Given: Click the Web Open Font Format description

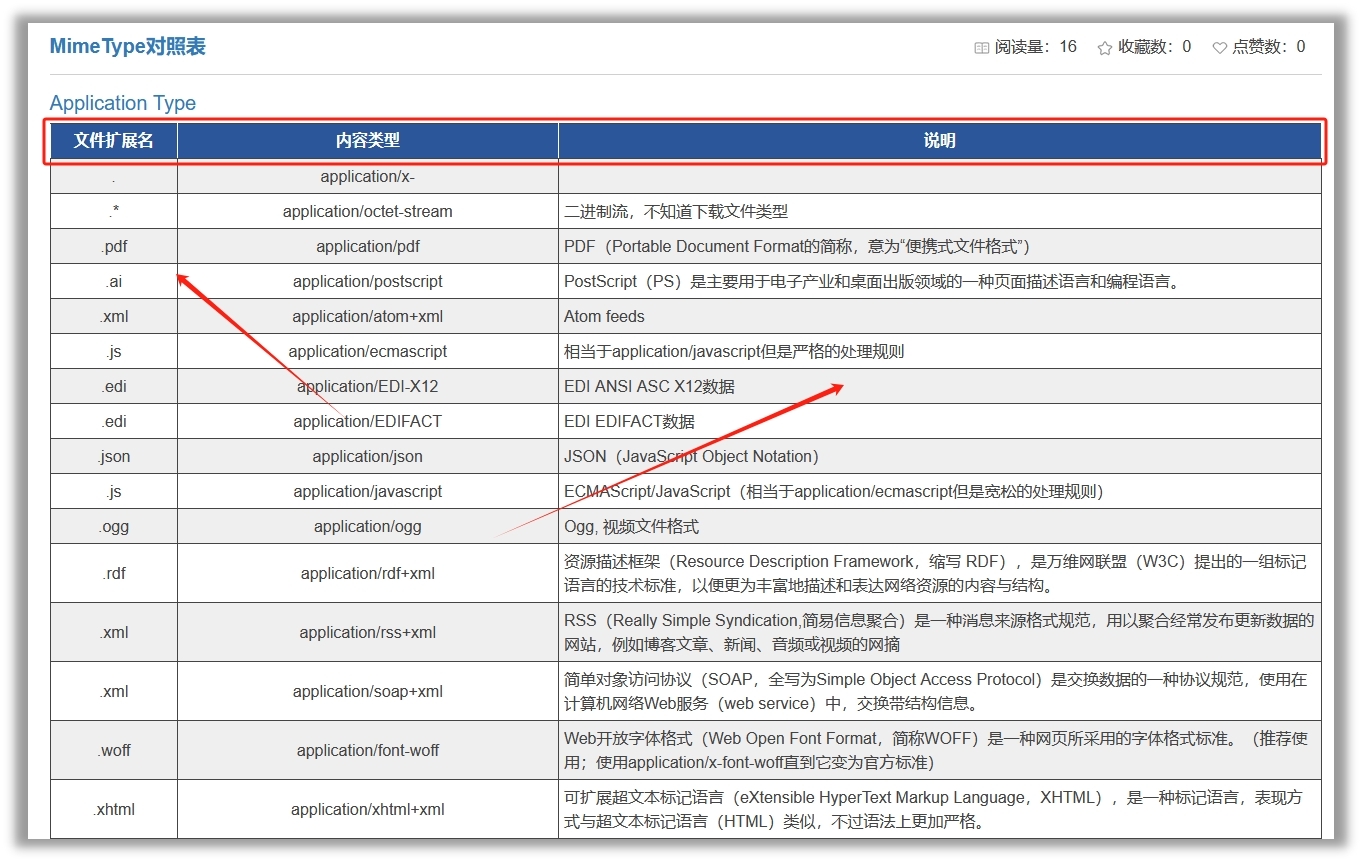Looking at the screenshot, I should tap(940, 750).
